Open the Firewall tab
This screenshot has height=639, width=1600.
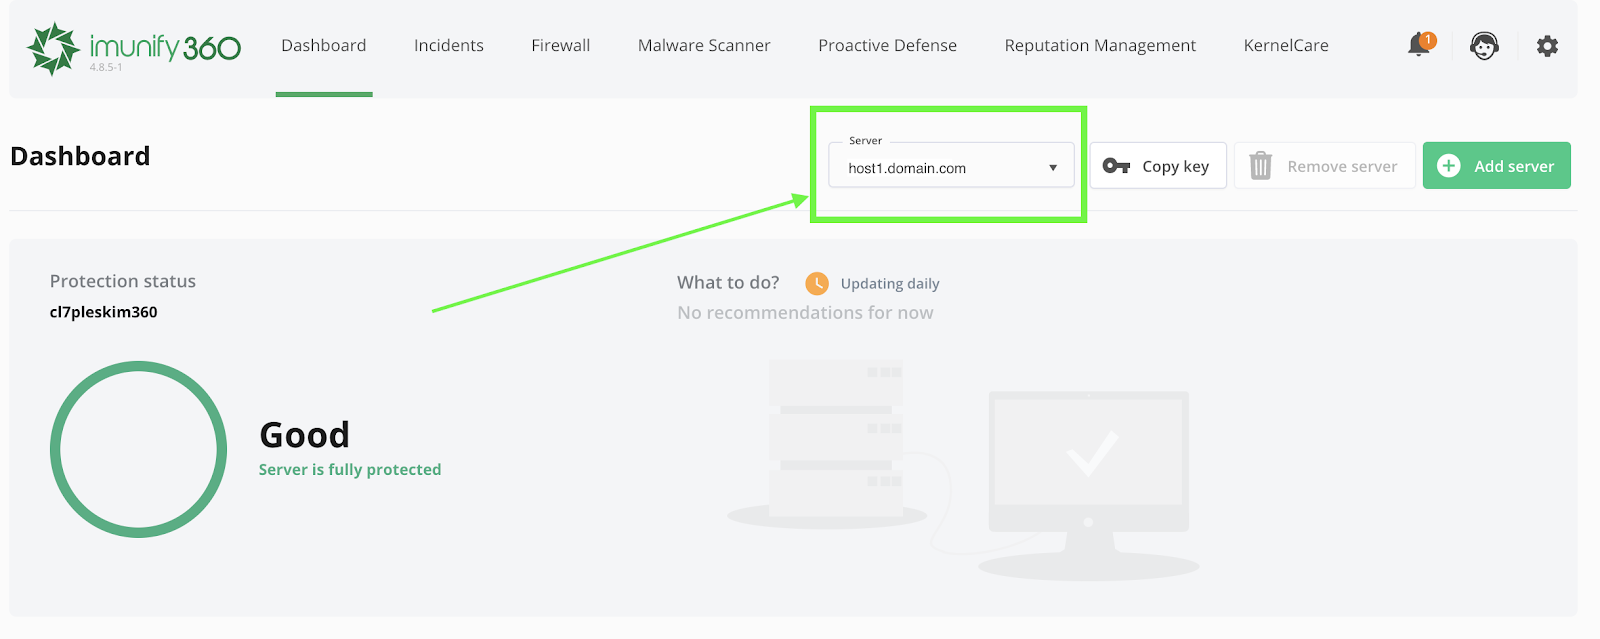561,46
